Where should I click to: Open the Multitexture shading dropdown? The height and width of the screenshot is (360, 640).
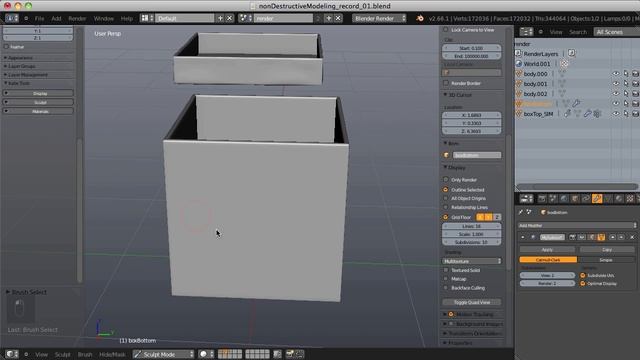[472, 261]
